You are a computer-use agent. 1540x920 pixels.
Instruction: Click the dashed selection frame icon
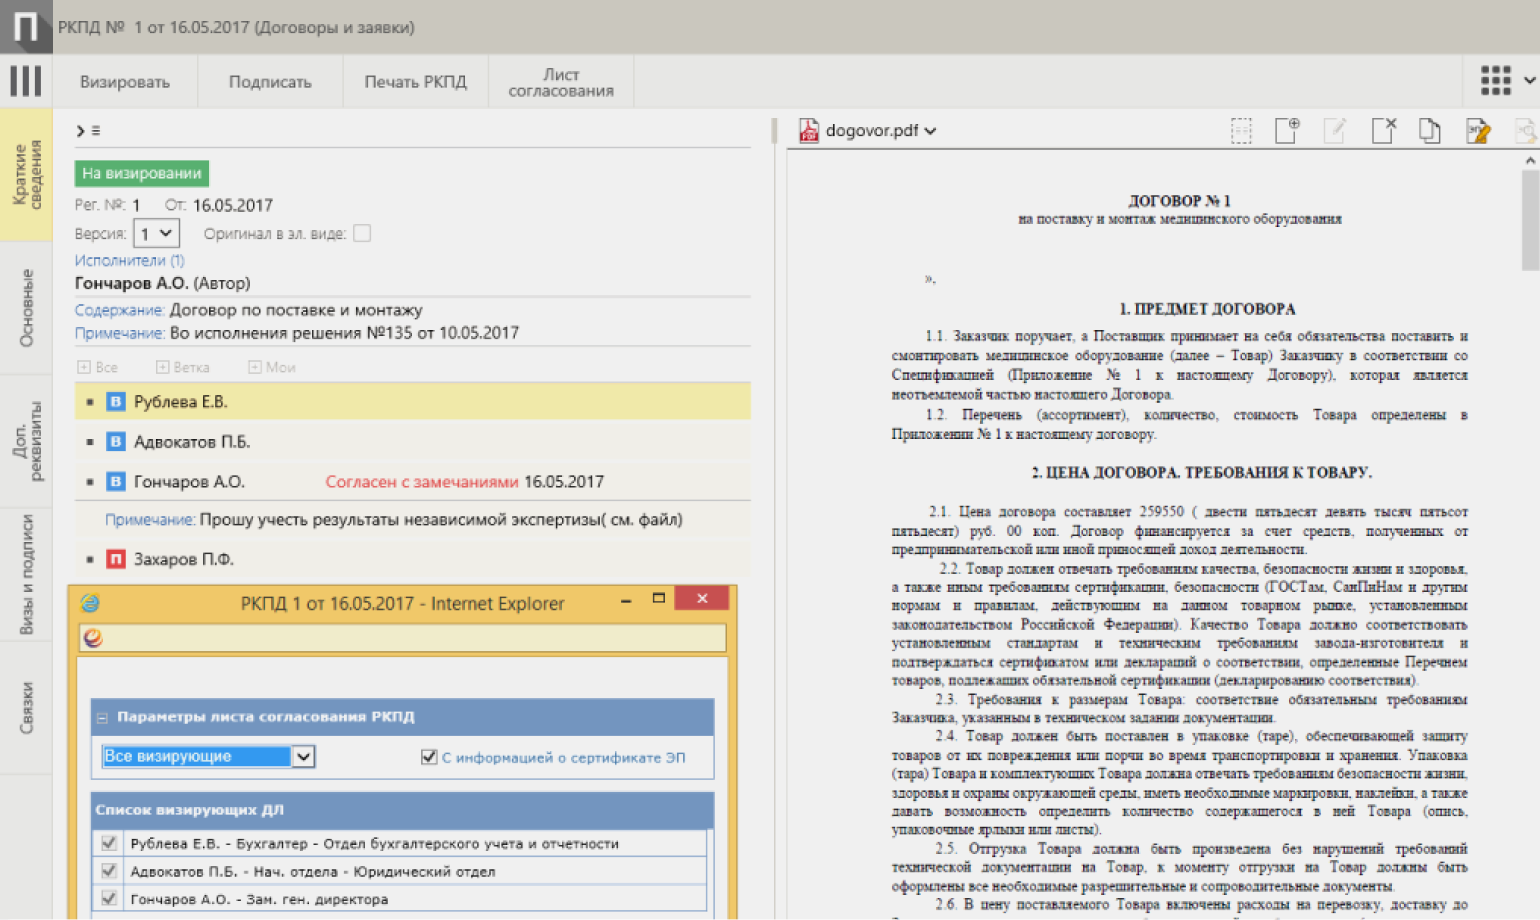click(x=1241, y=130)
